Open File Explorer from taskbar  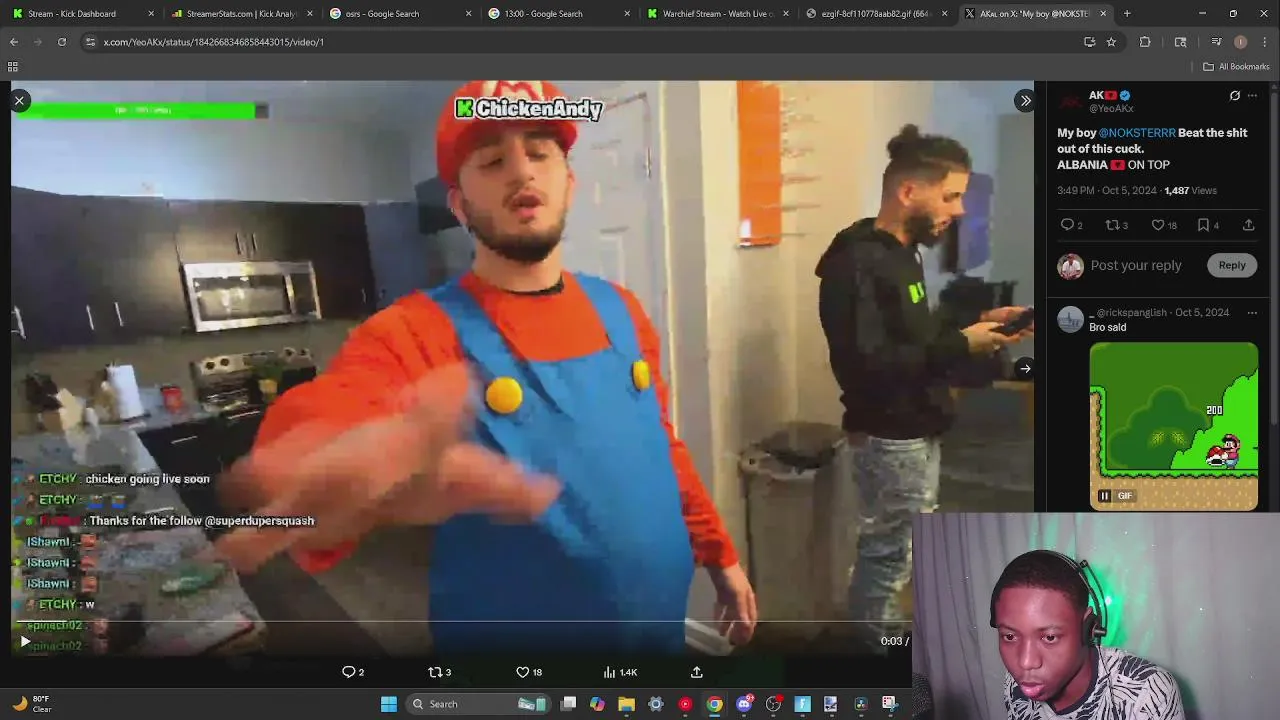coord(626,704)
